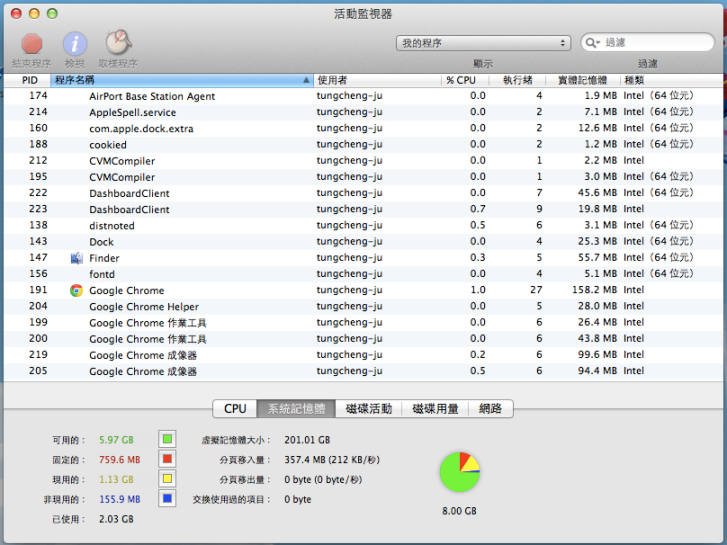The width and height of the screenshot is (727, 545).
Task: Click the 155.9 MB inactive memory value
Action: (120, 500)
